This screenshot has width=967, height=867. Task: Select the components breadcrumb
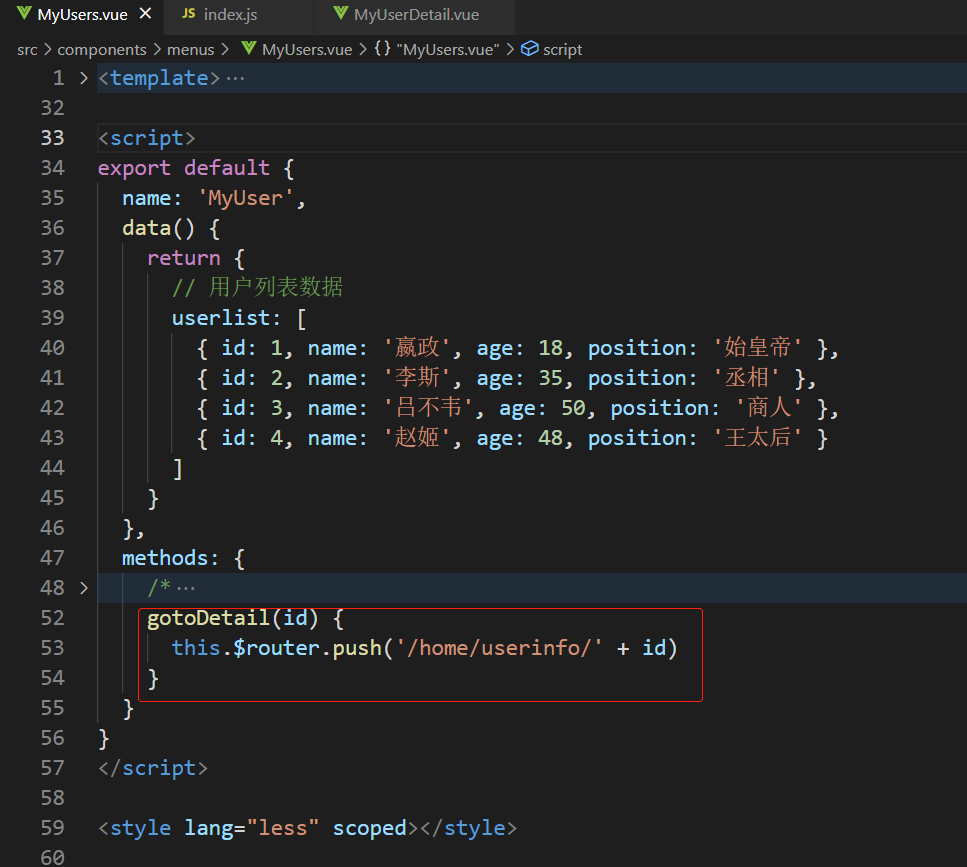coord(102,49)
